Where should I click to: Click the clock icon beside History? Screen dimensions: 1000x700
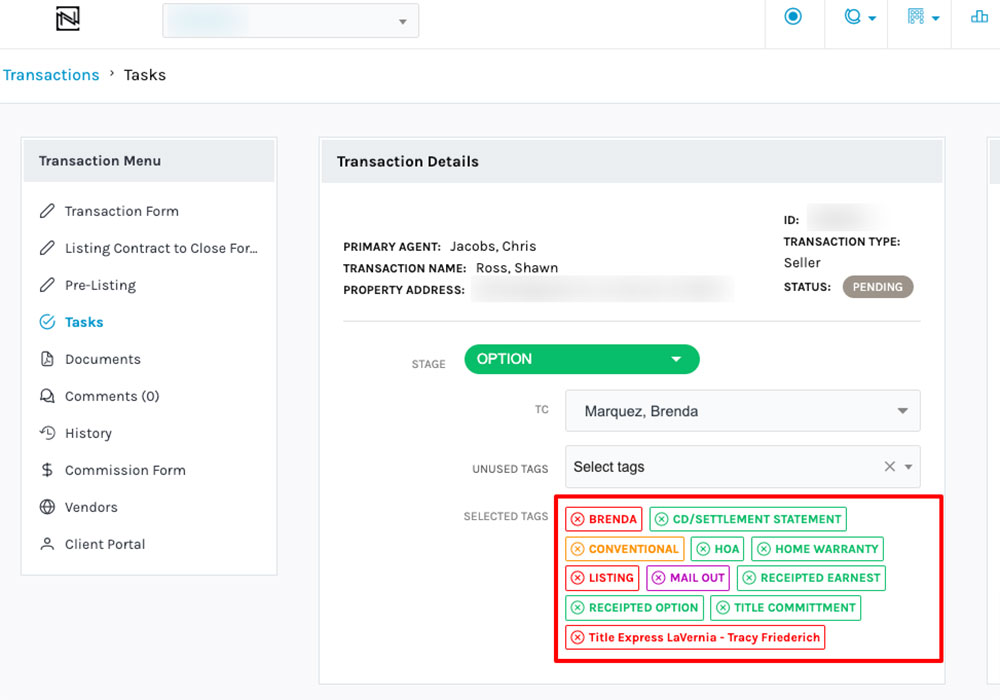(x=47, y=433)
